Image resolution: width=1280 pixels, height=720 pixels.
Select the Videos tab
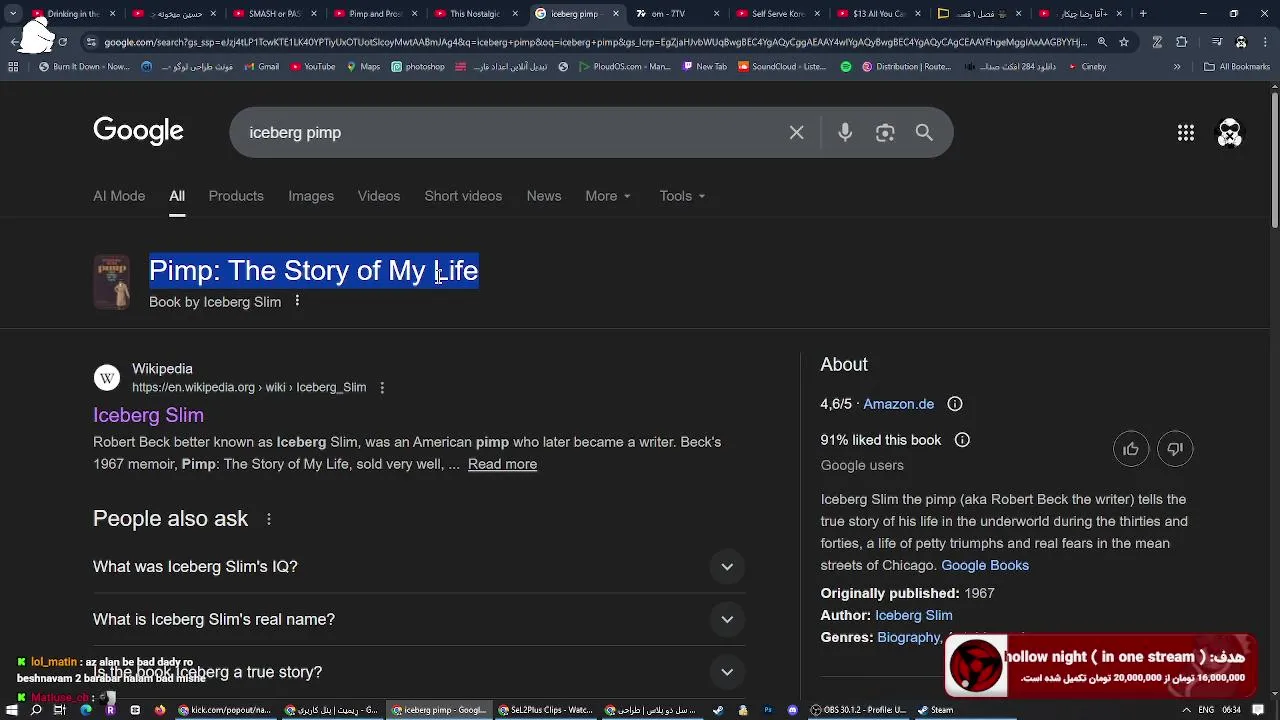[x=379, y=196]
